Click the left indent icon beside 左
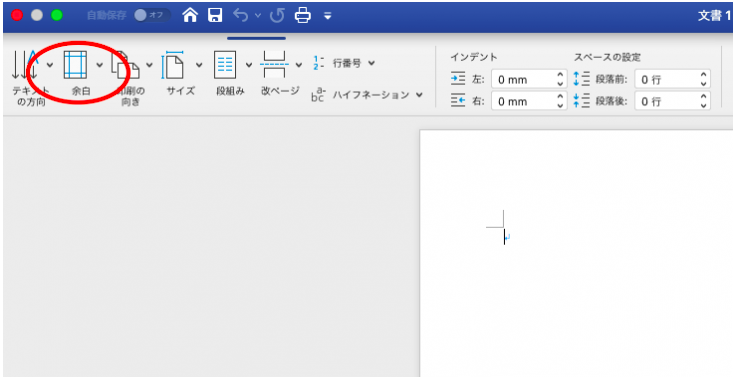 [458, 79]
